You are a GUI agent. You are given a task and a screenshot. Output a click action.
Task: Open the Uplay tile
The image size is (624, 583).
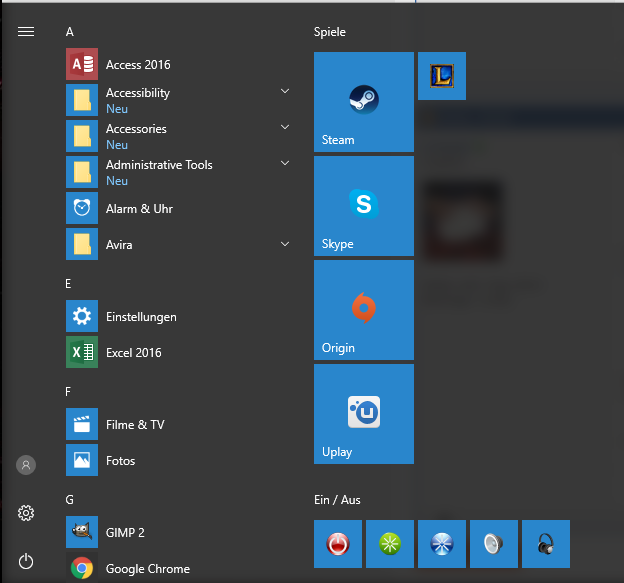pyautogui.click(x=364, y=414)
